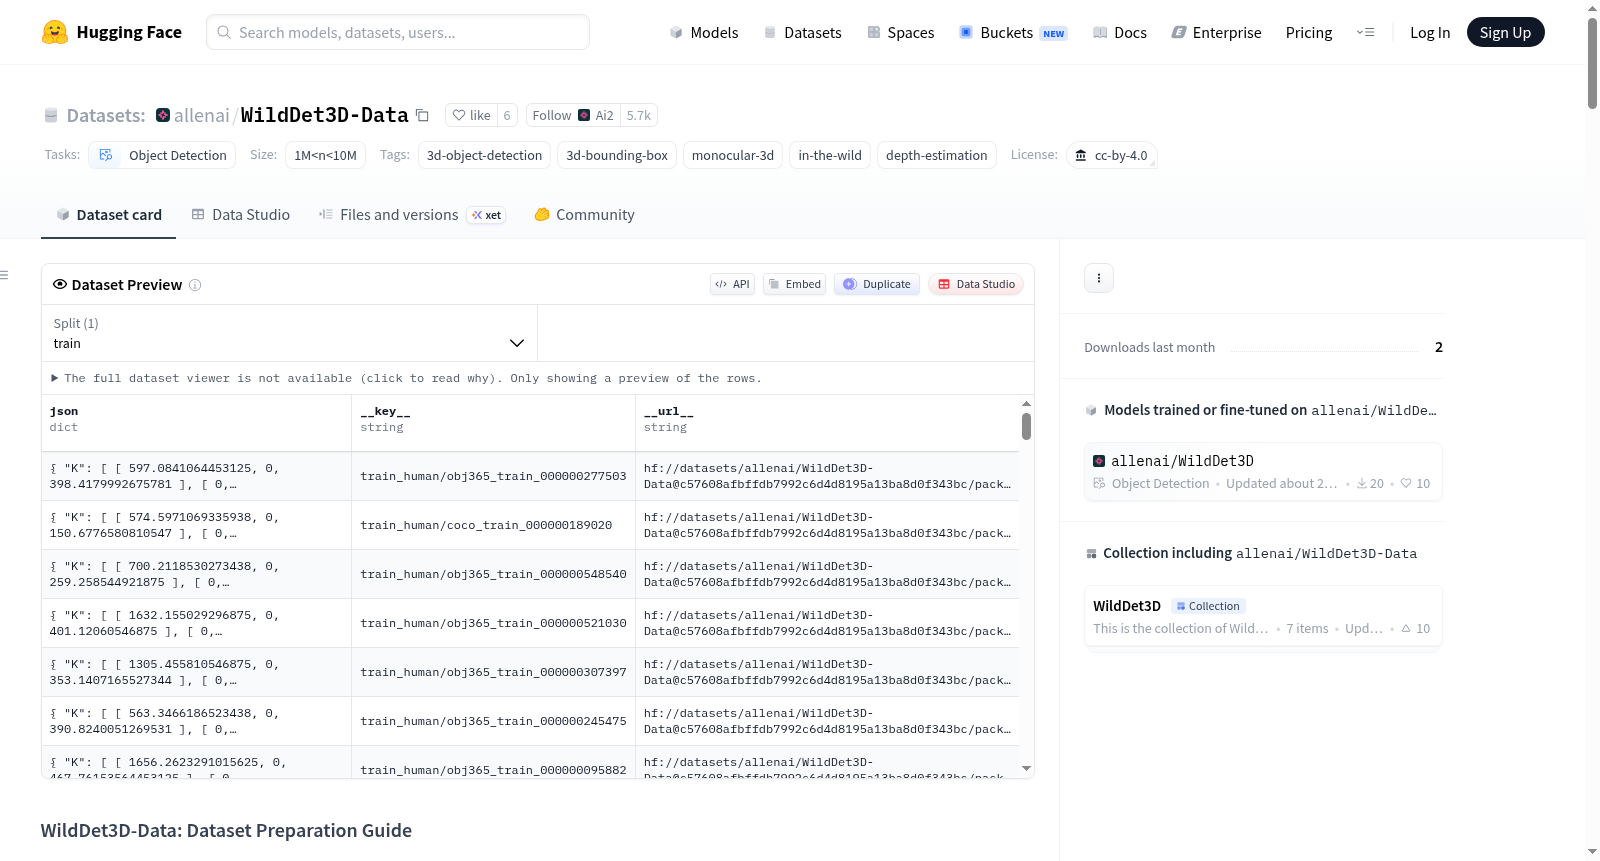
Task: Focus the search models, datasets, users field
Action: (398, 32)
